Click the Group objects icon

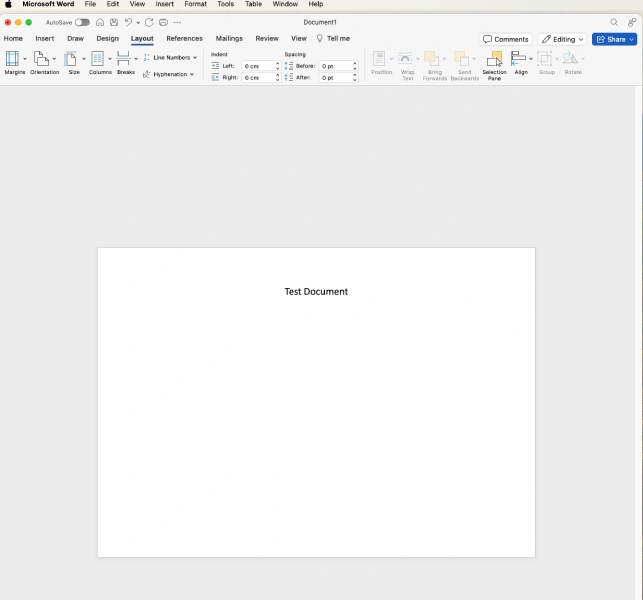pos(545,59)
